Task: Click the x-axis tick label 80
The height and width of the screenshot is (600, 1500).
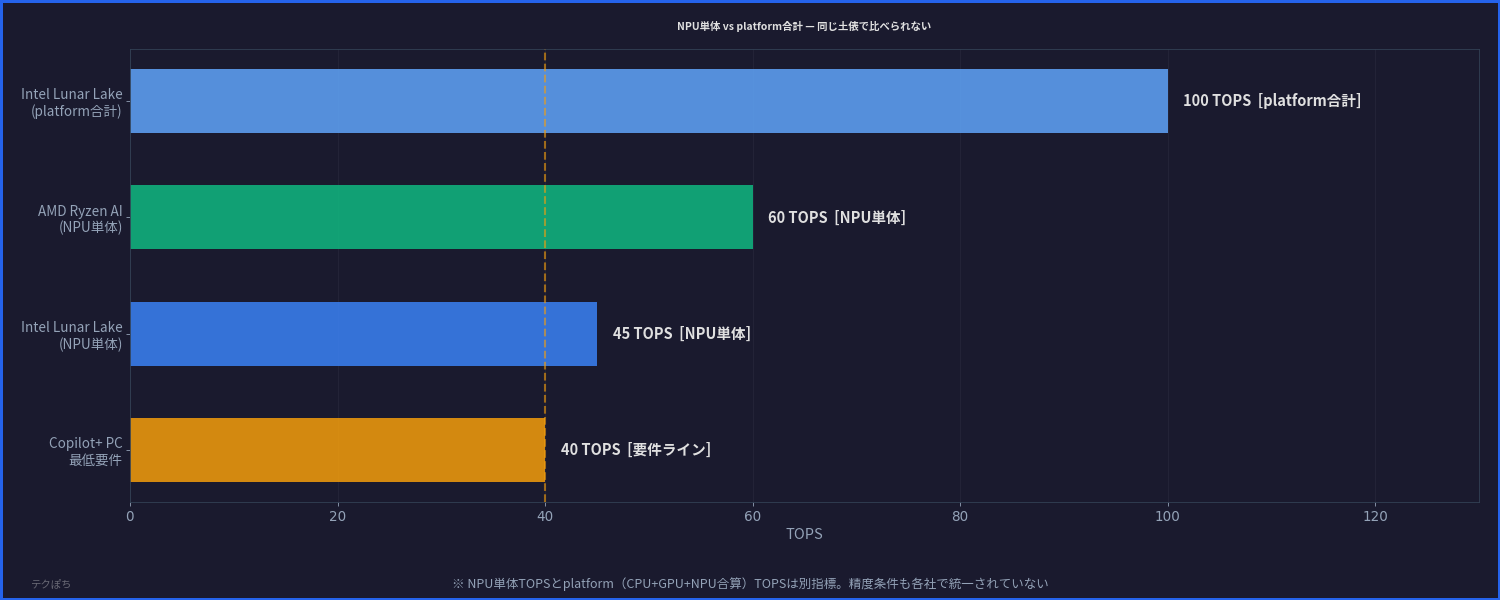Action: coord(960,516)
